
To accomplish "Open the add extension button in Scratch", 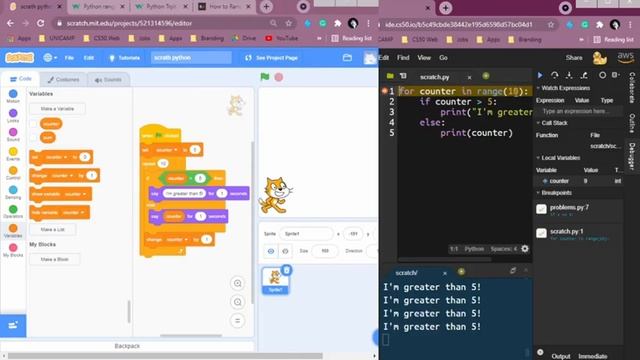I will tap(13, 325).
